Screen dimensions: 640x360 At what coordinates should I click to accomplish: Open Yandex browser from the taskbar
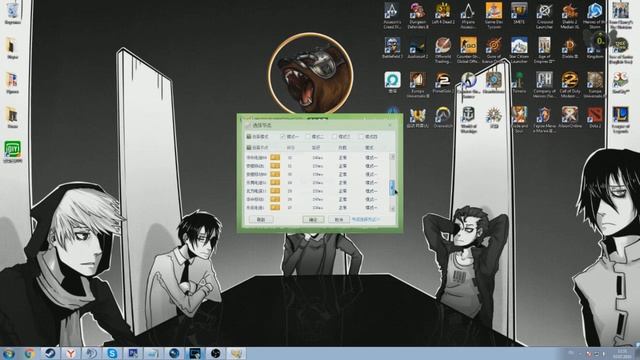click(71, 353)
